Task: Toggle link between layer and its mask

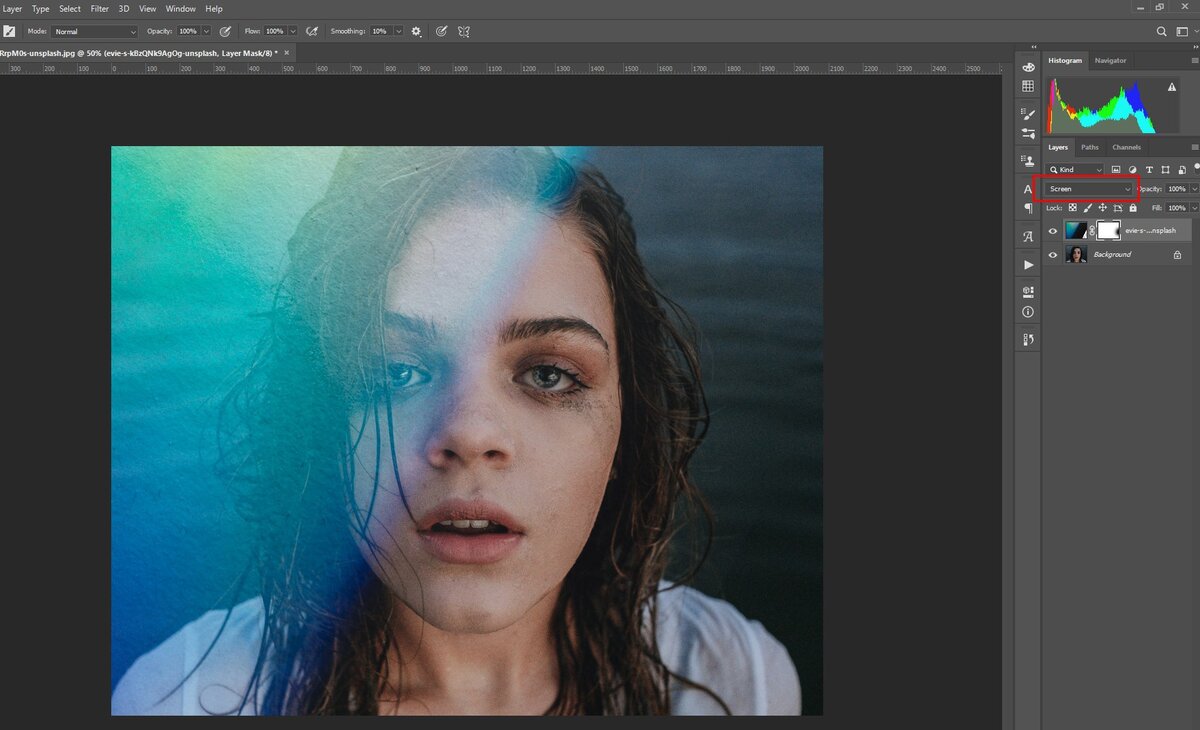Action: point(1092,231)
